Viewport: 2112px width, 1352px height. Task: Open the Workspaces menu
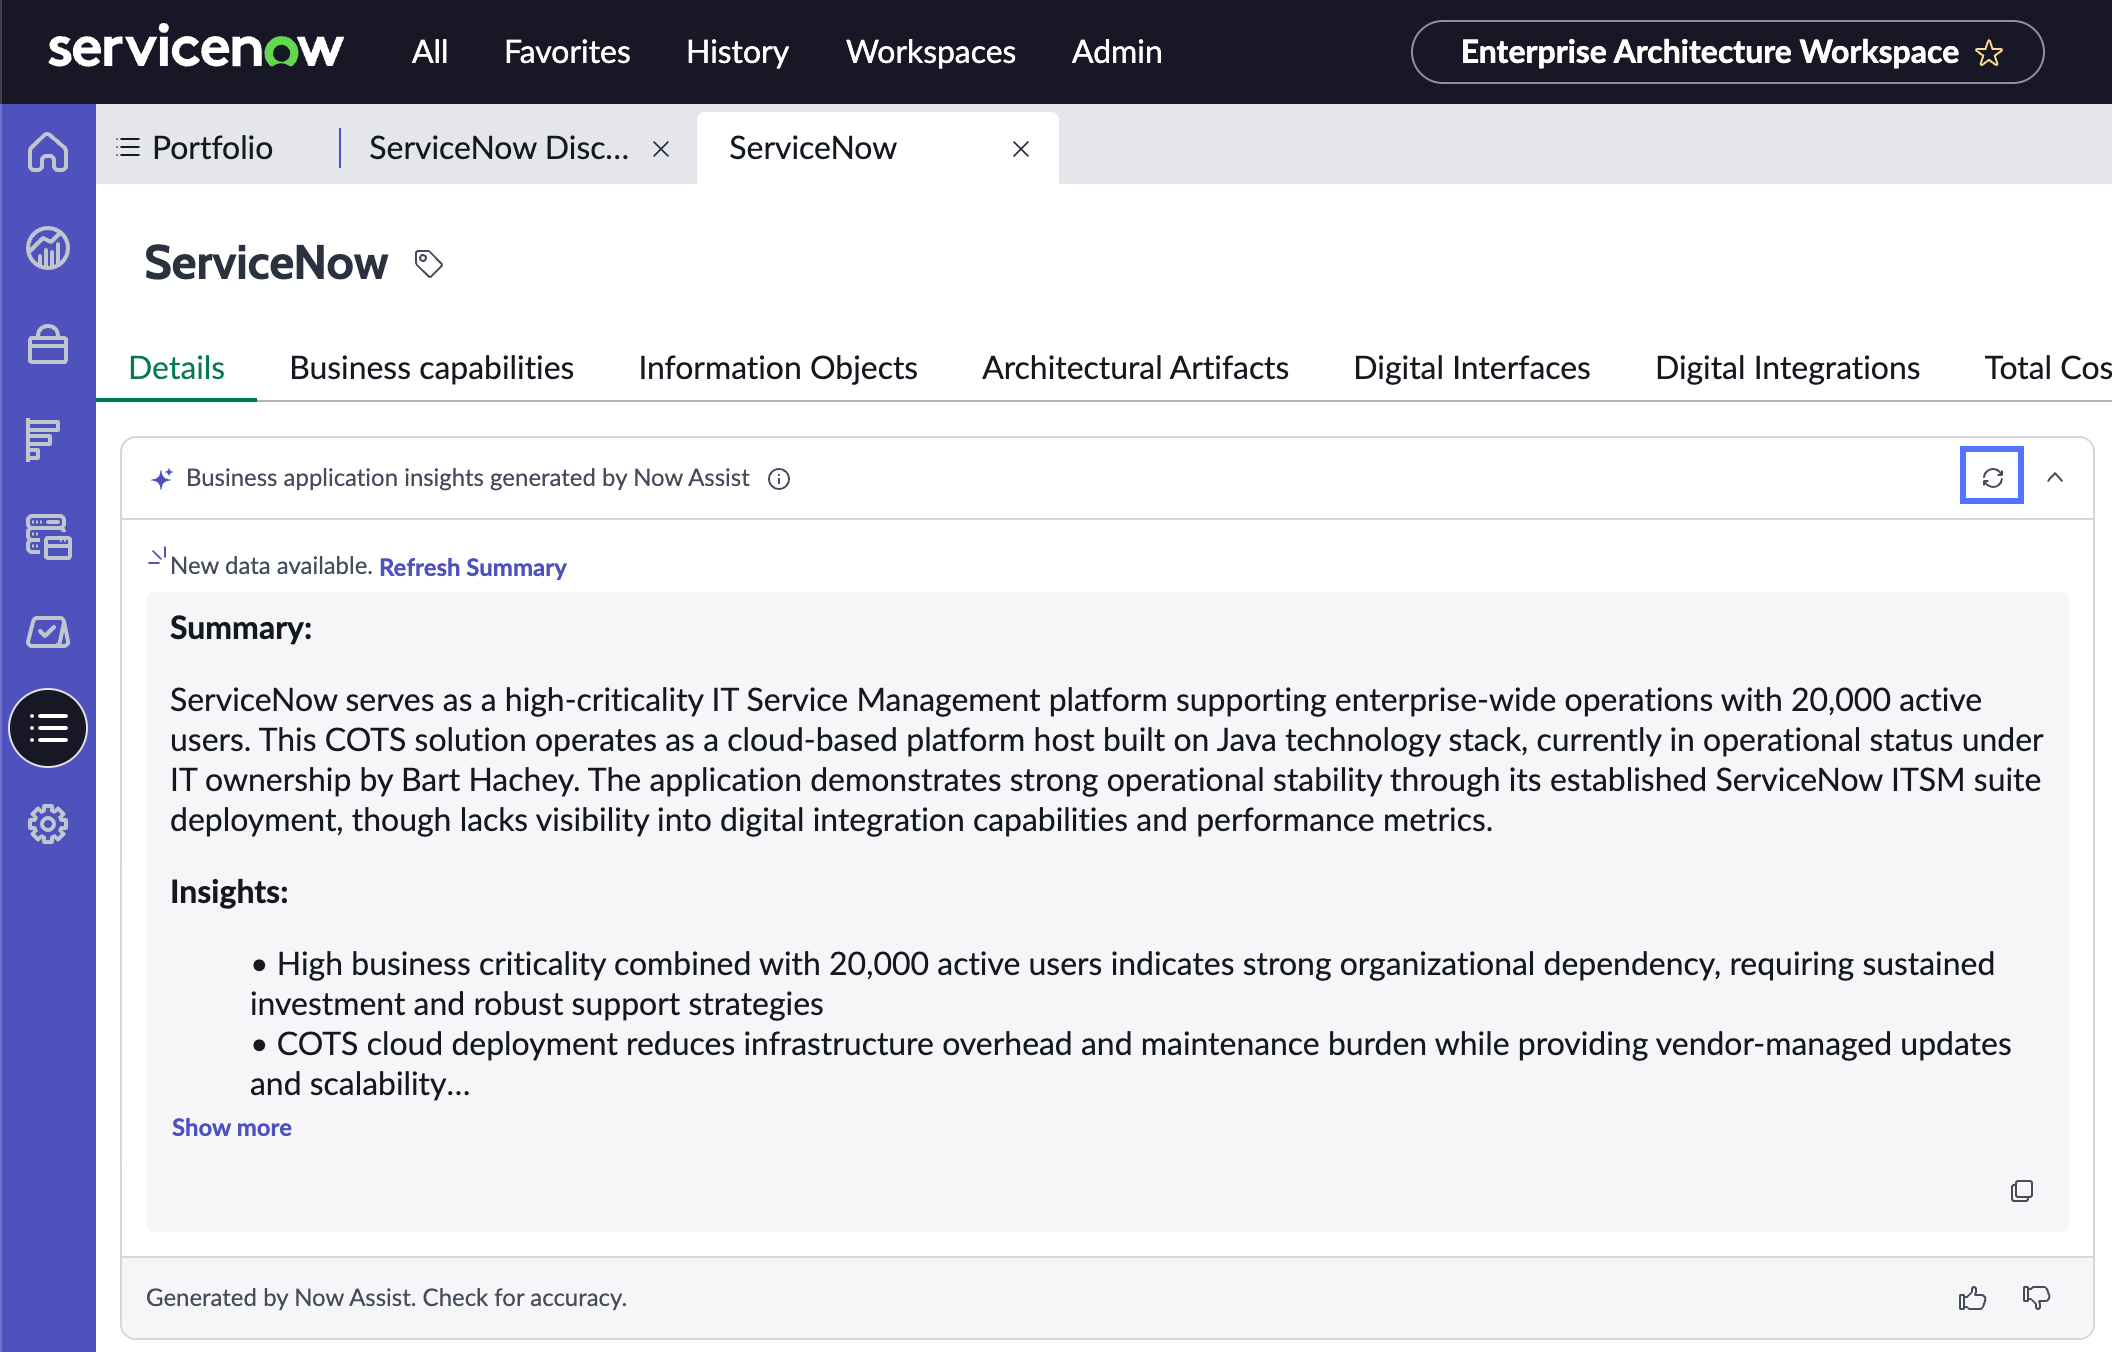click(x=931, y=52)
